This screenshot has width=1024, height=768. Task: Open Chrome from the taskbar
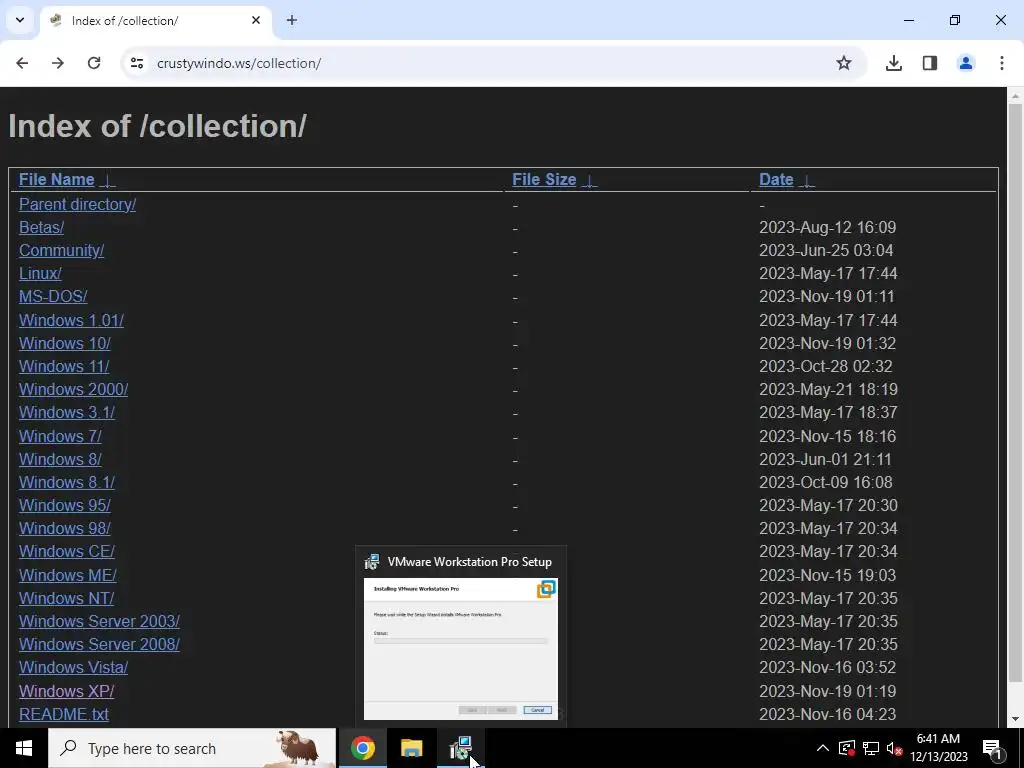point(363,748)
